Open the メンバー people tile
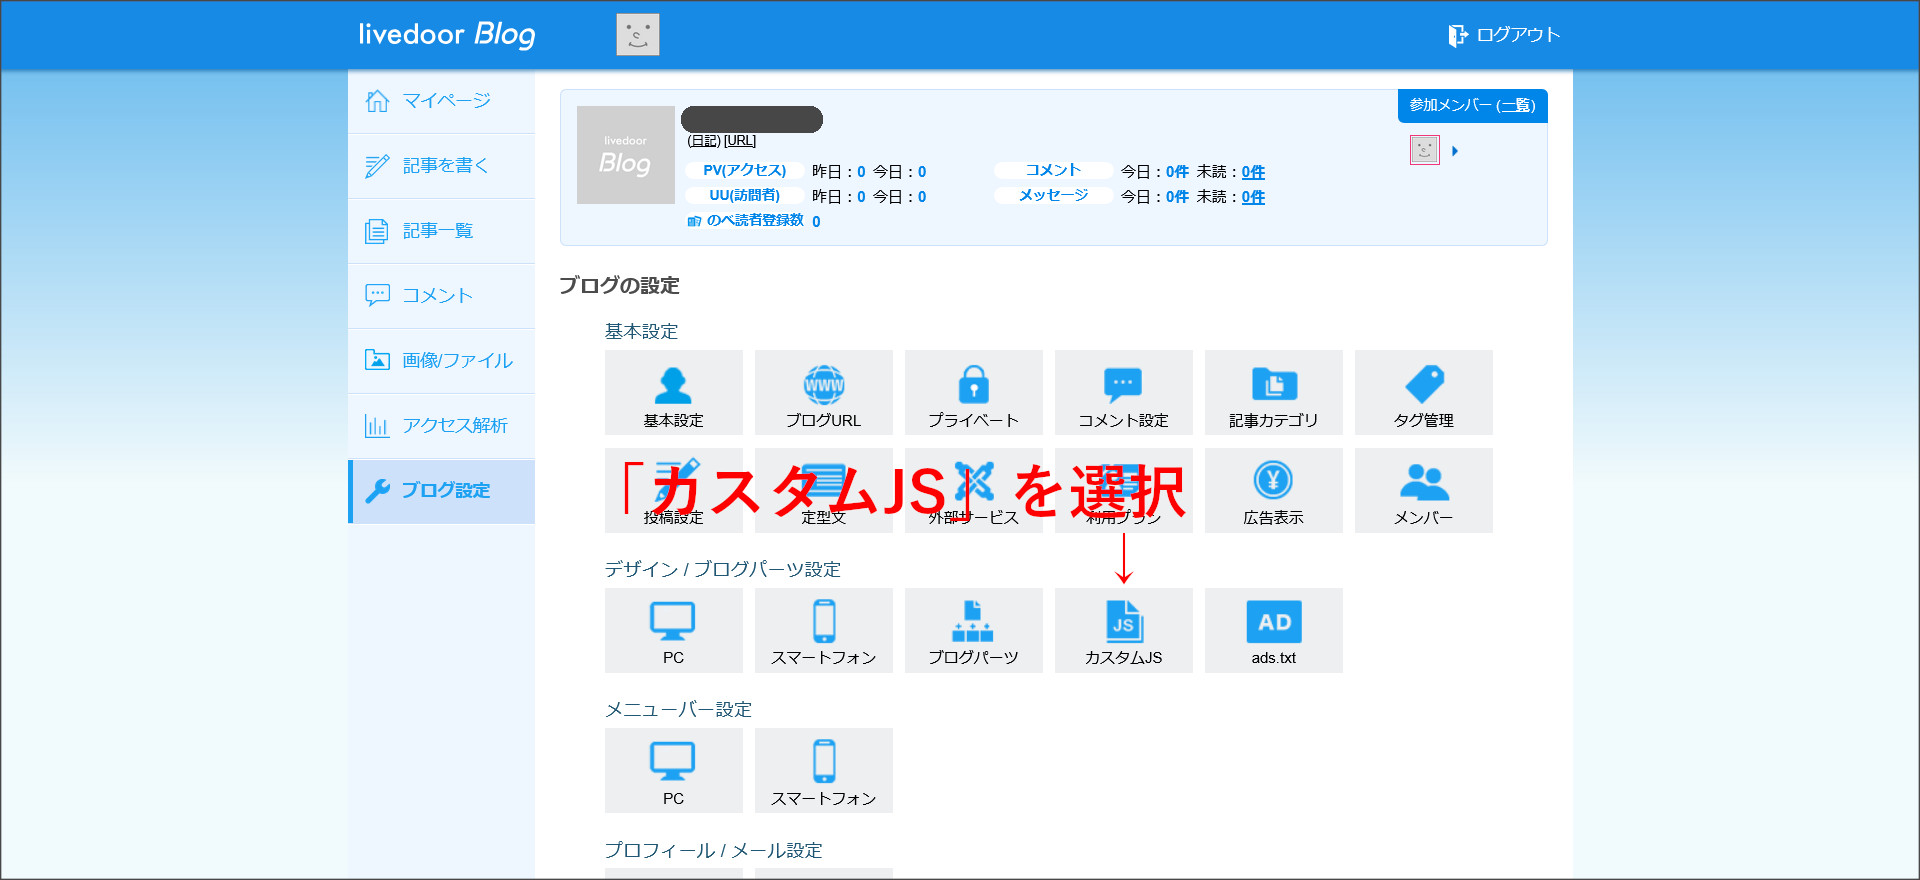The width and height of the screenshot is (1920, 880). point(1423,490)
